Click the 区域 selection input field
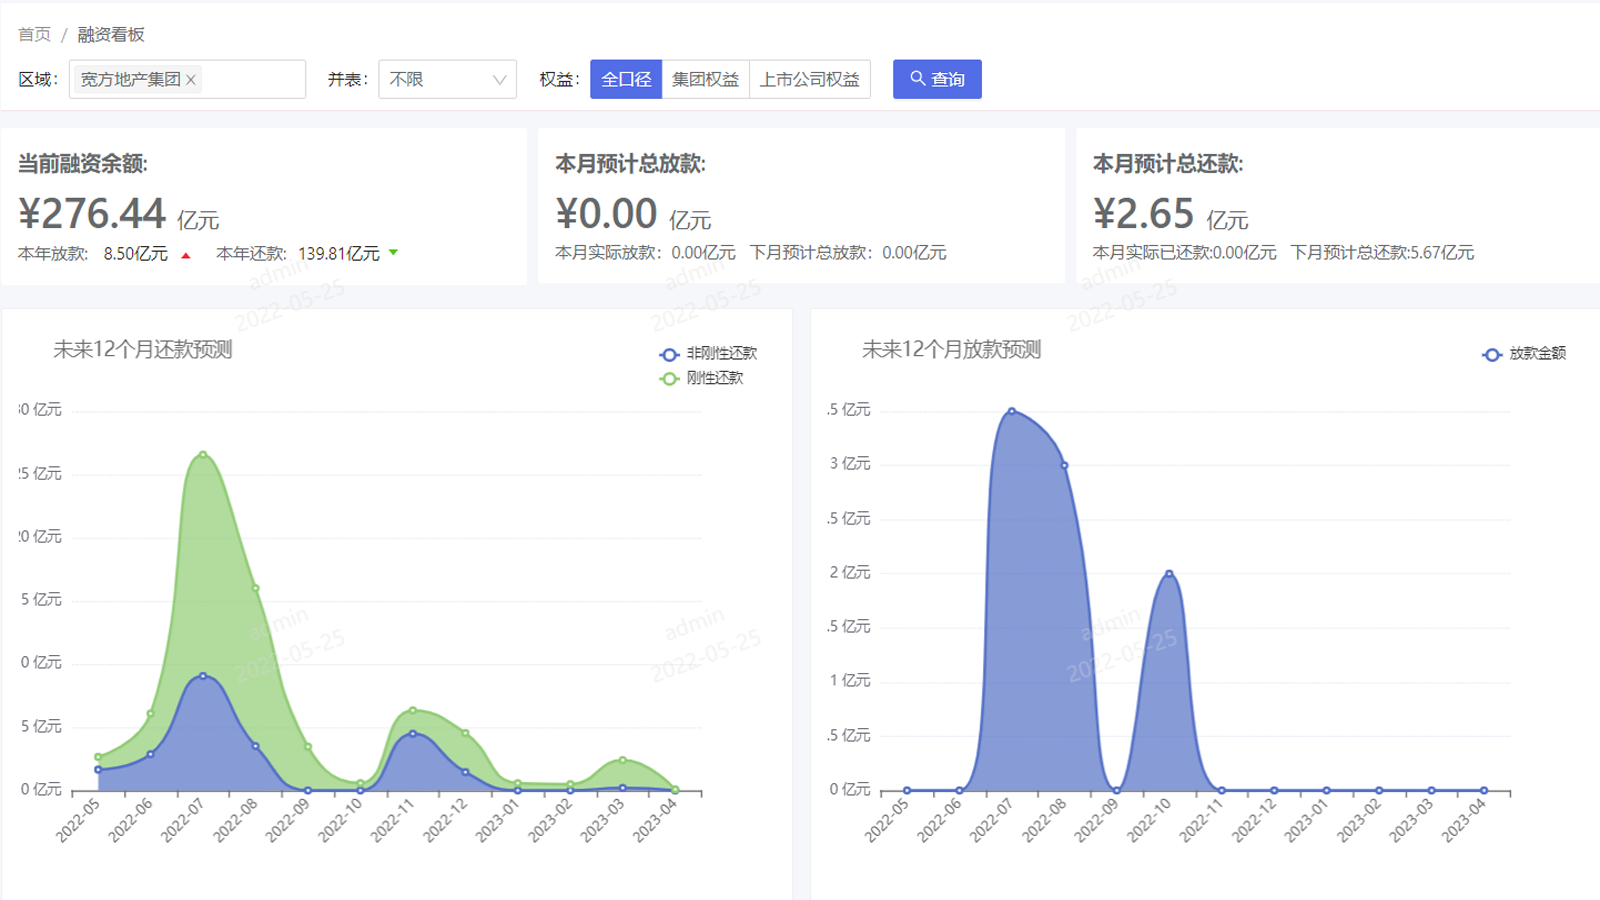The image size is (1600, 900). [187, 79]
